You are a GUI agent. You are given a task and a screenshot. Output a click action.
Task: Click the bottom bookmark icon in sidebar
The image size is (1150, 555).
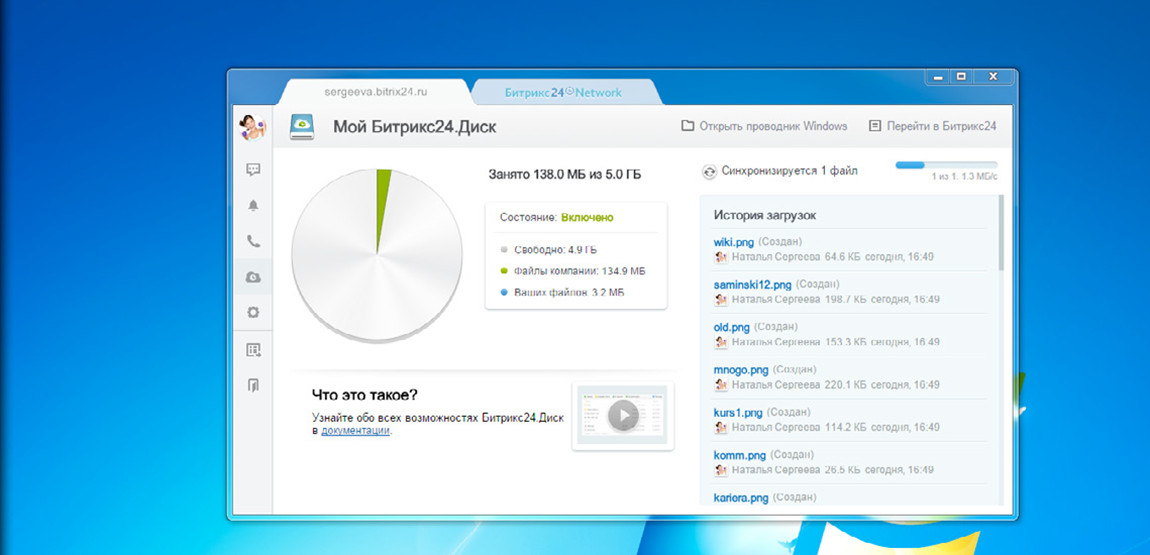(x=253, y=385)
